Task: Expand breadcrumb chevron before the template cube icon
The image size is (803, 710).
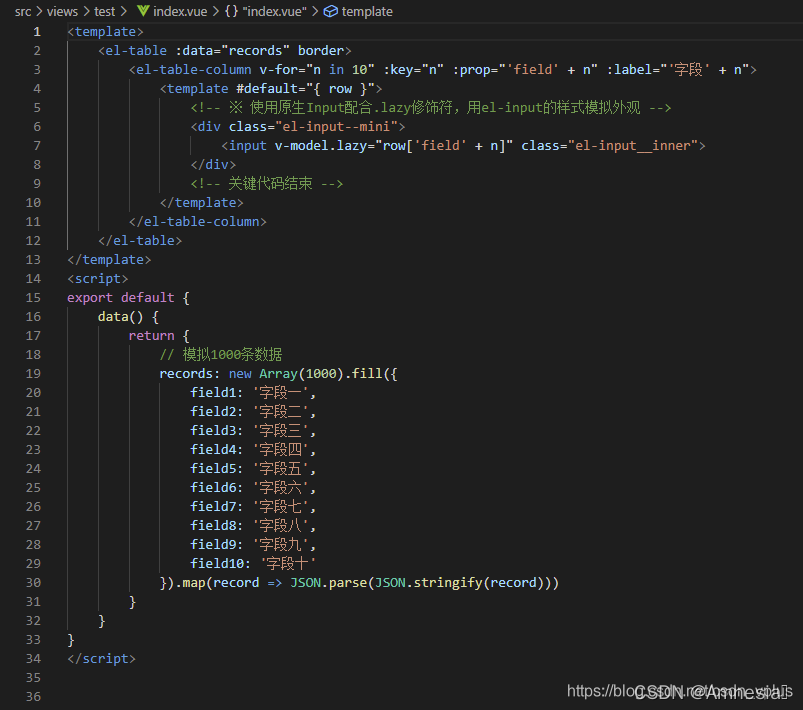Action: pyautogui.click(x=315, y=11)
